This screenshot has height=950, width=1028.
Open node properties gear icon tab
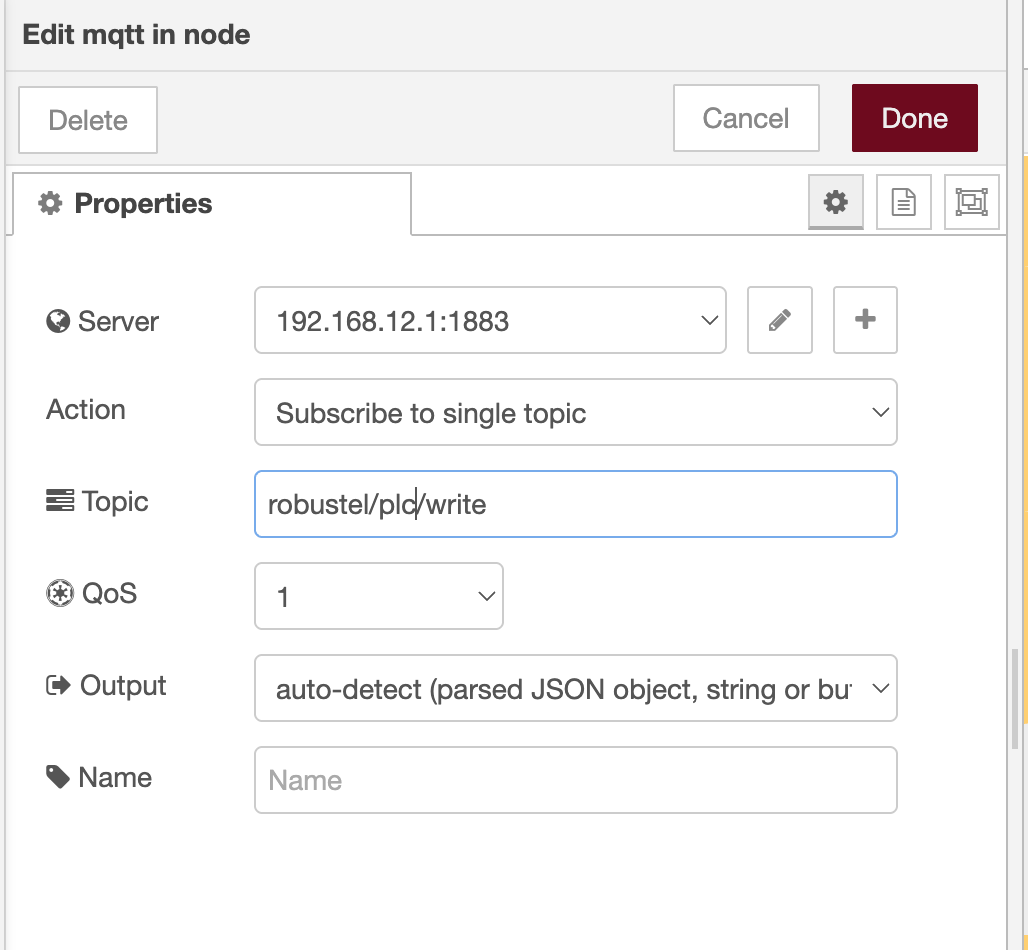coord(835,203)
